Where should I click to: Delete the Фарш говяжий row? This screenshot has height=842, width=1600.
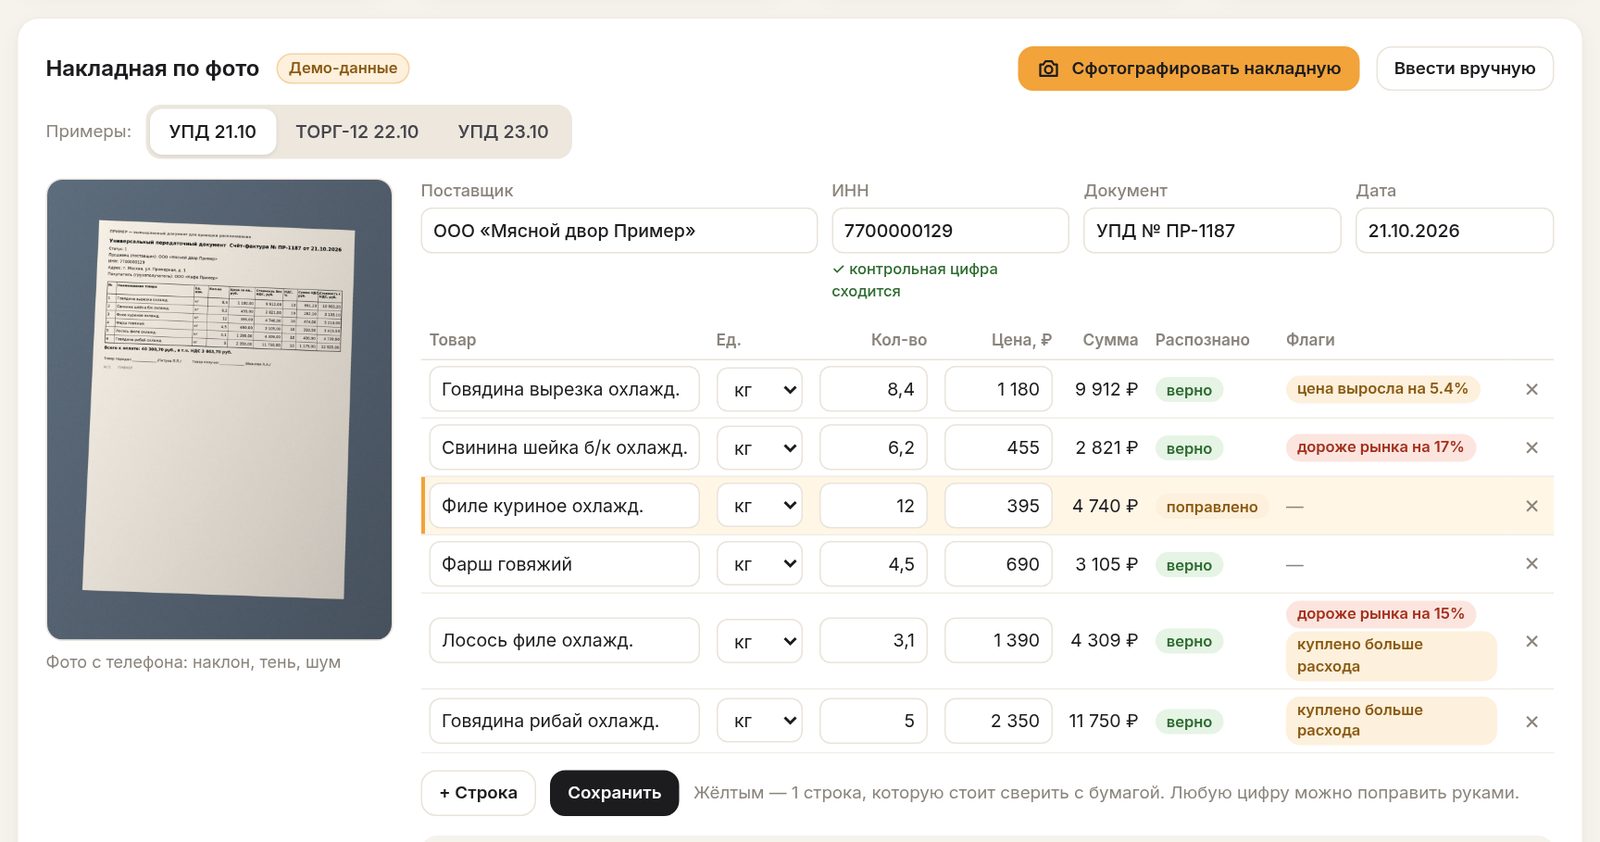tap(1531, 564)
